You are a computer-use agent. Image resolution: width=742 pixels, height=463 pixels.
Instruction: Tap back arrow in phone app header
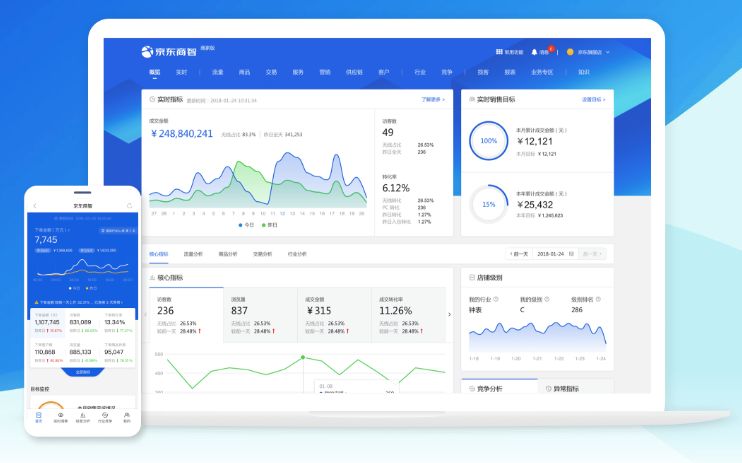pyautogui.click(x=35, y=205)
